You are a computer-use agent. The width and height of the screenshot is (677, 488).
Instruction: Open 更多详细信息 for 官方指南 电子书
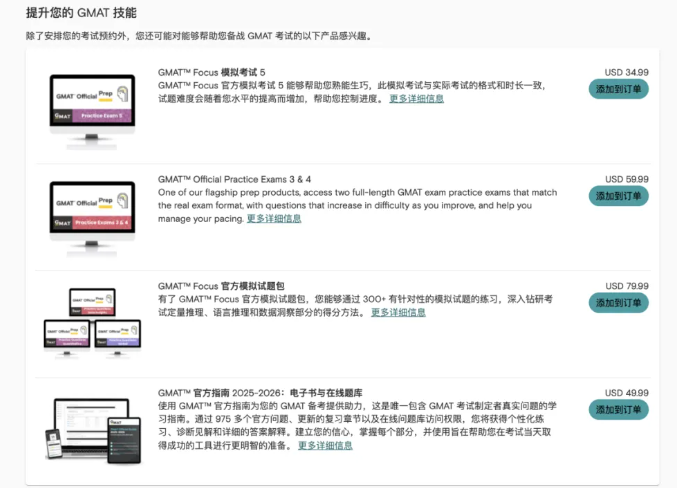coord(325,445)
